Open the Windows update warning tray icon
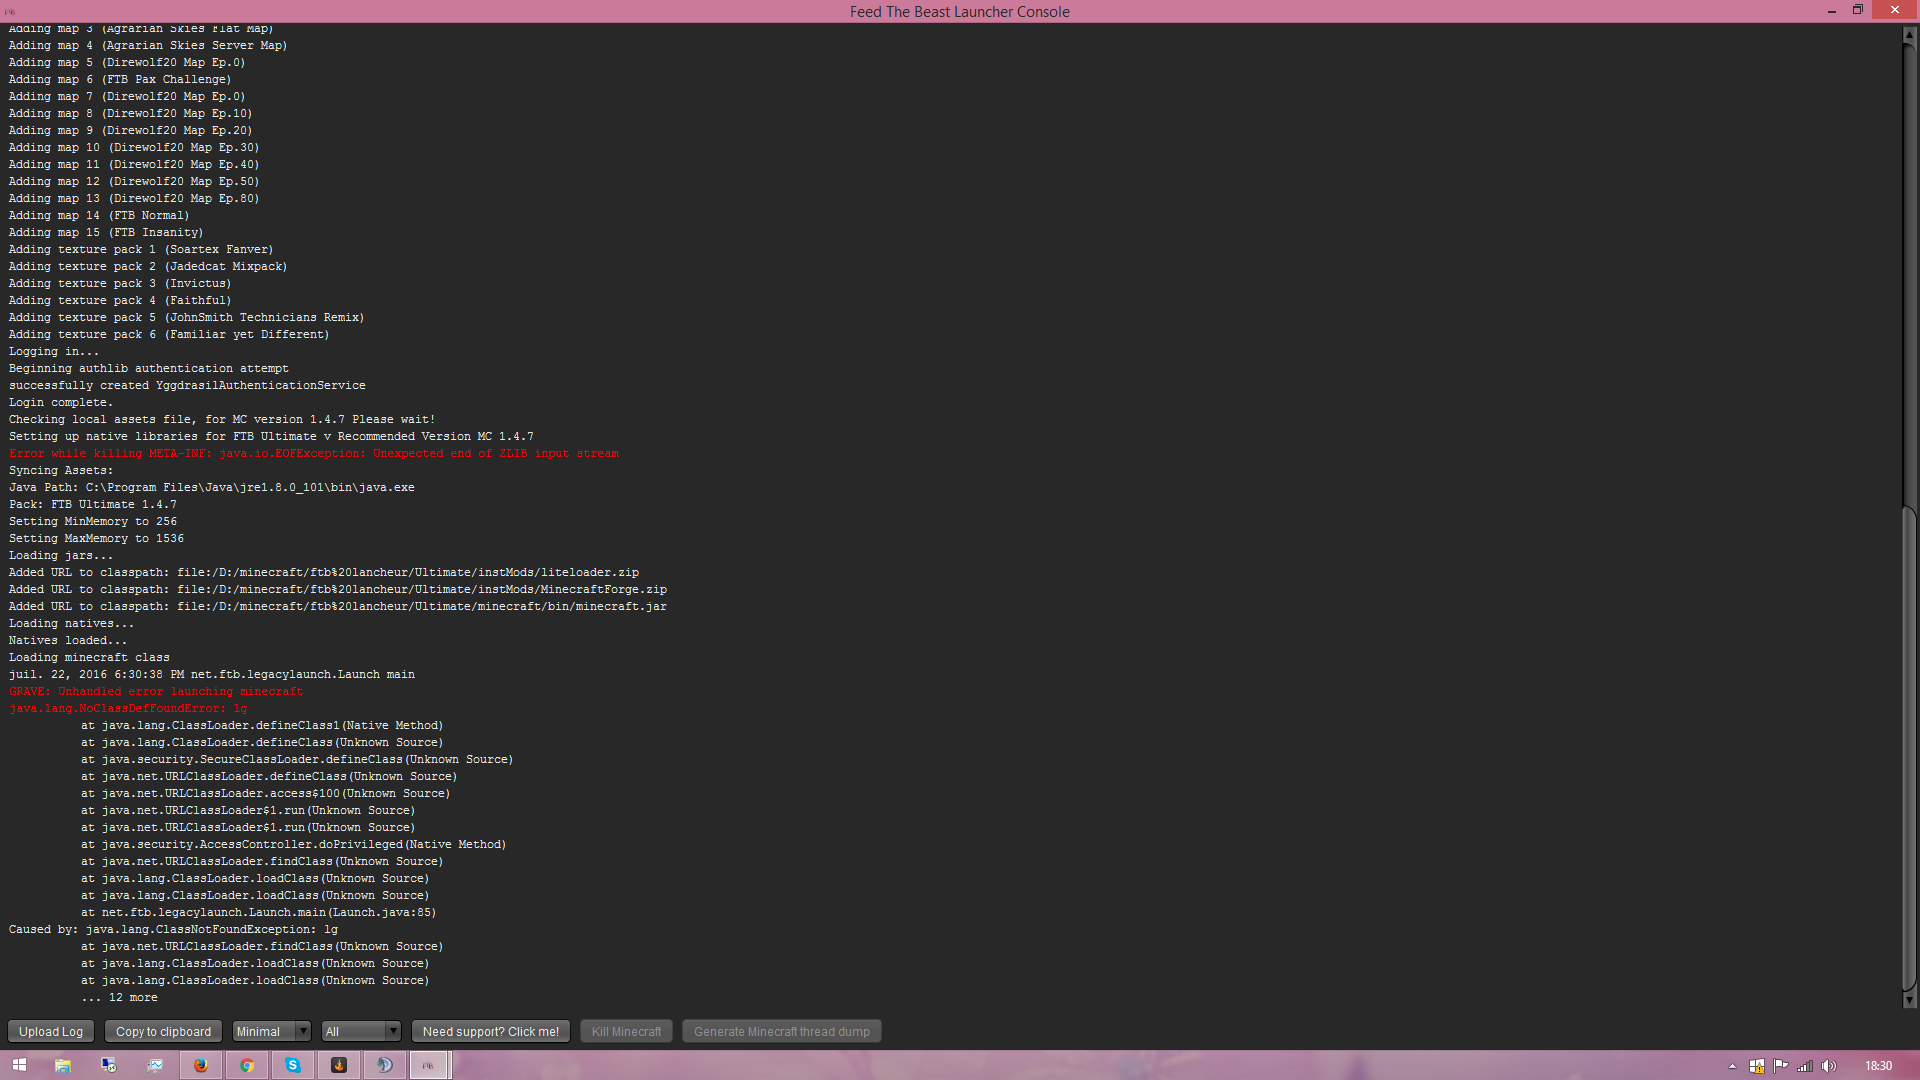The width and height of the screenshot is (1920, 1080). (1757, 1066)
